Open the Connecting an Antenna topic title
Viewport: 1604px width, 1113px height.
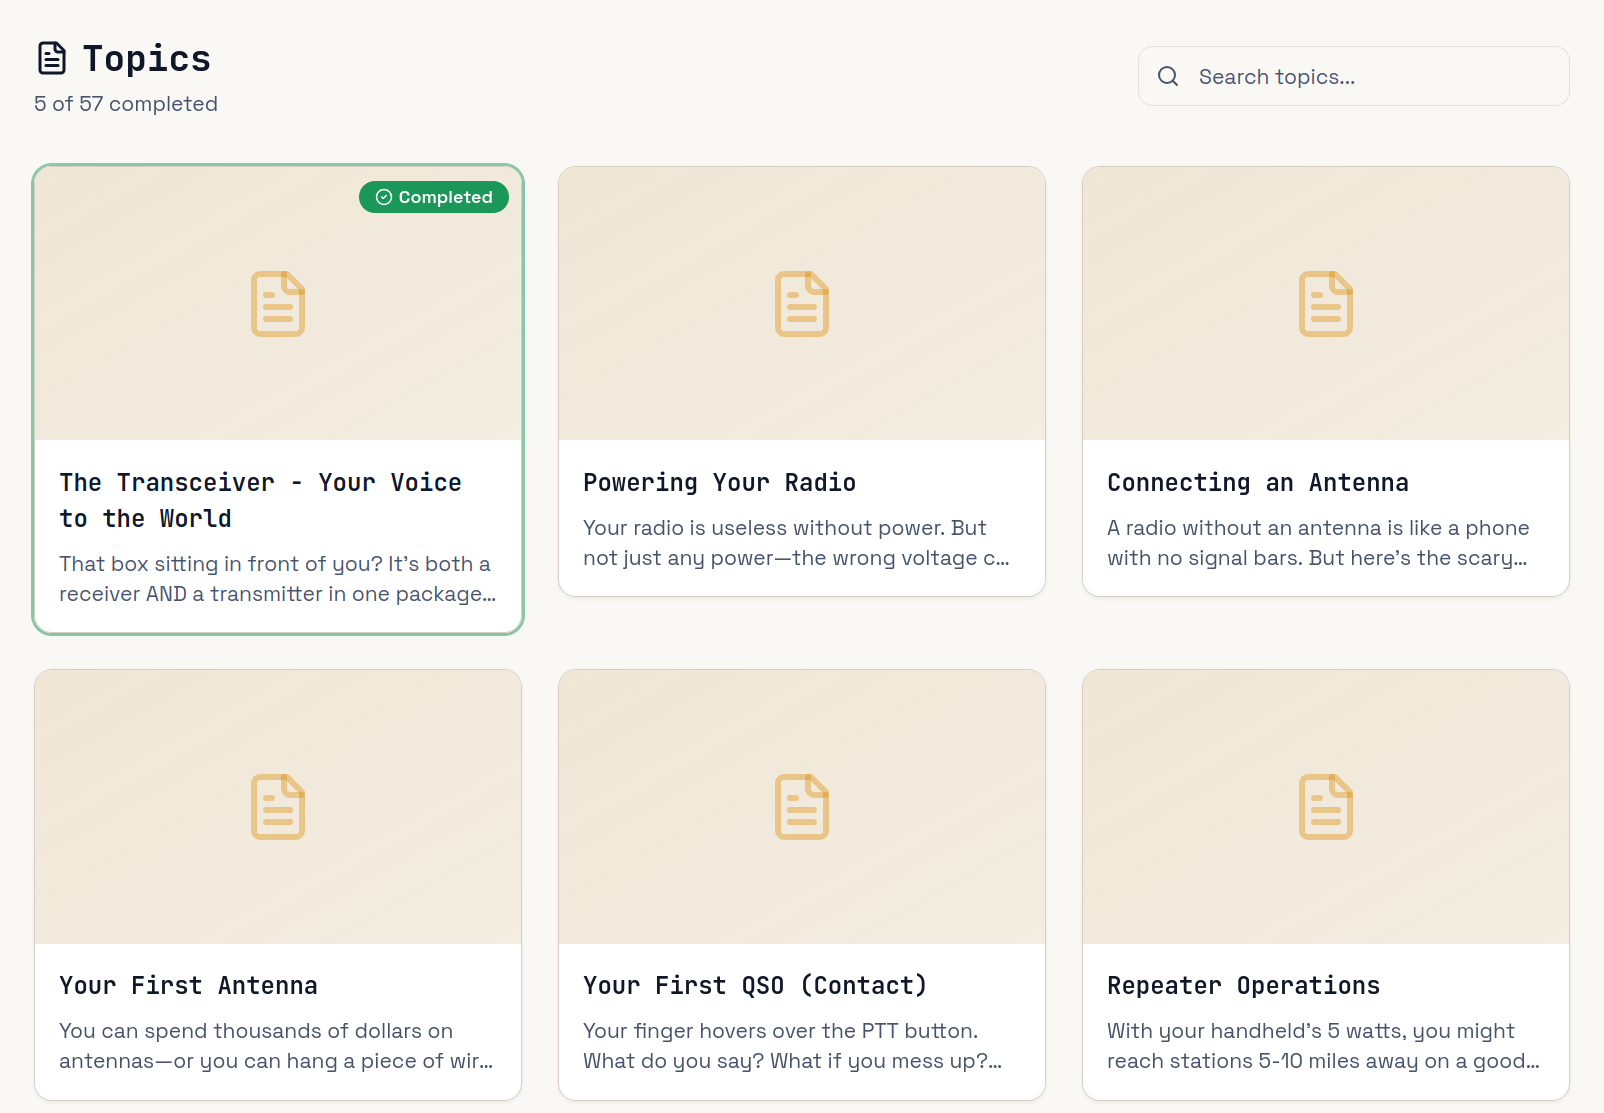click(1257, 482)
